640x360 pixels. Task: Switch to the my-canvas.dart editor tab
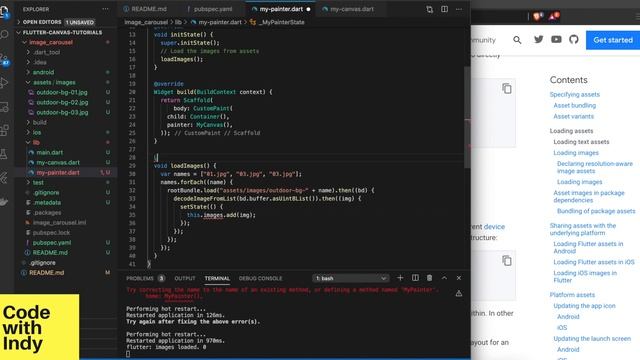pyautogui.click(x=348, y=9)
